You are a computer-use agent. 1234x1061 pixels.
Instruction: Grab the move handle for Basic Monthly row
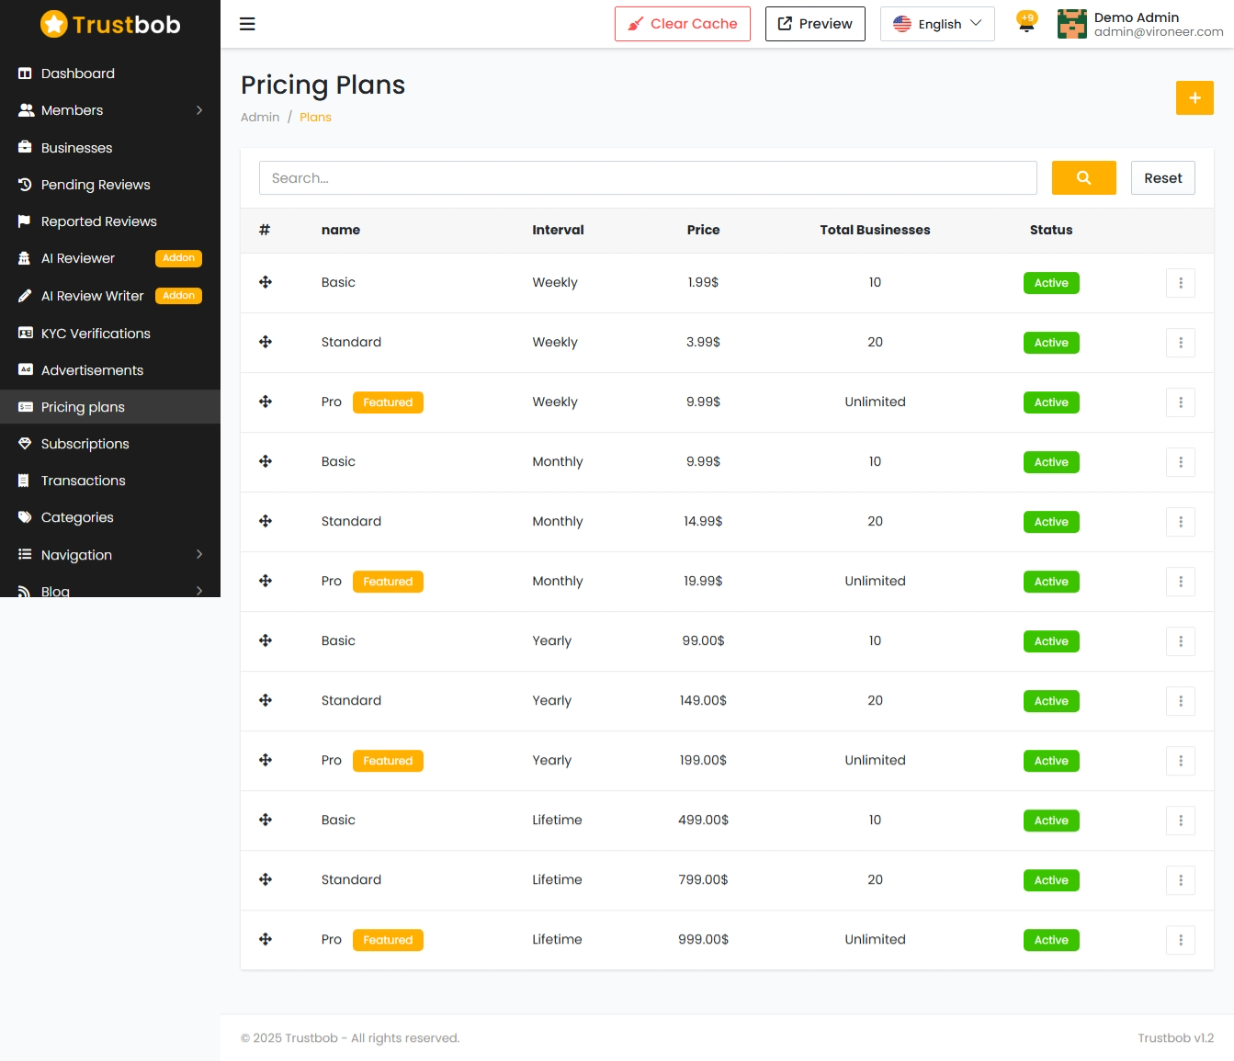tap(265, 462)
